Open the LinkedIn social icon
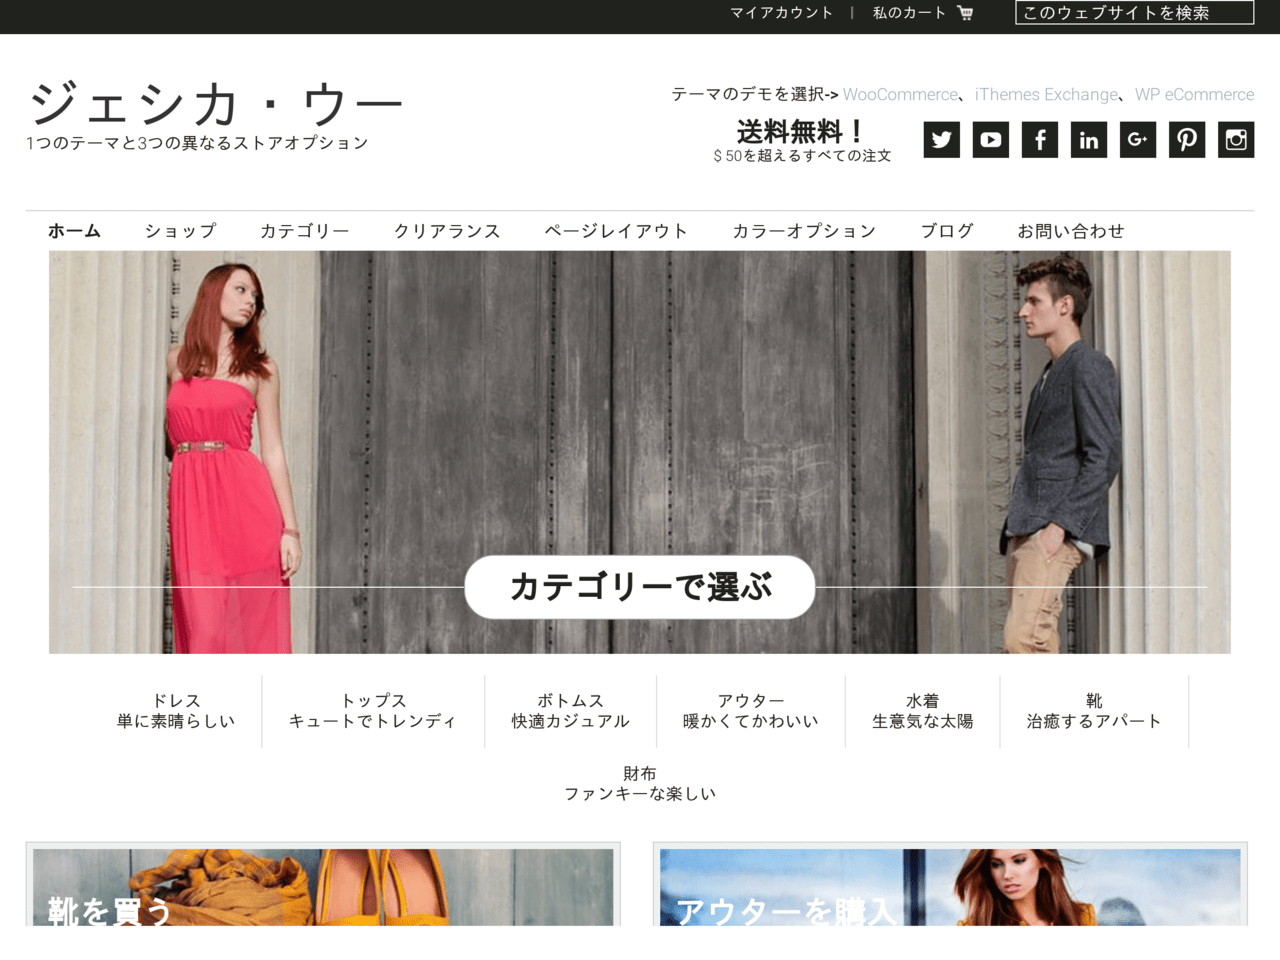Image resolution: width=1280 pixels, height=960 pixels. coord(1088,139)
